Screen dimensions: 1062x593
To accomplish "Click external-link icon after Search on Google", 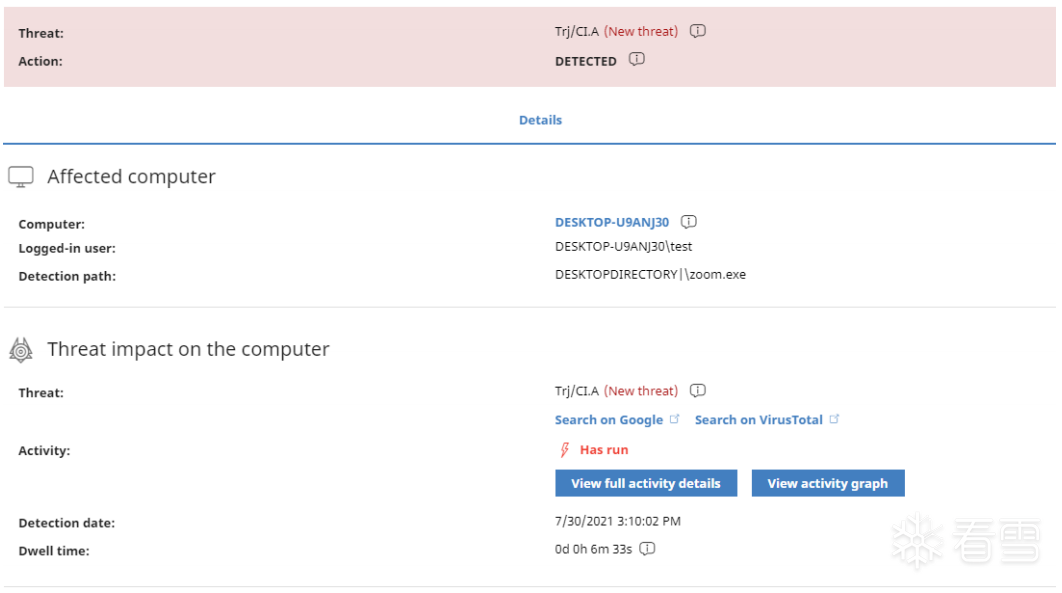I will [675, 419].
